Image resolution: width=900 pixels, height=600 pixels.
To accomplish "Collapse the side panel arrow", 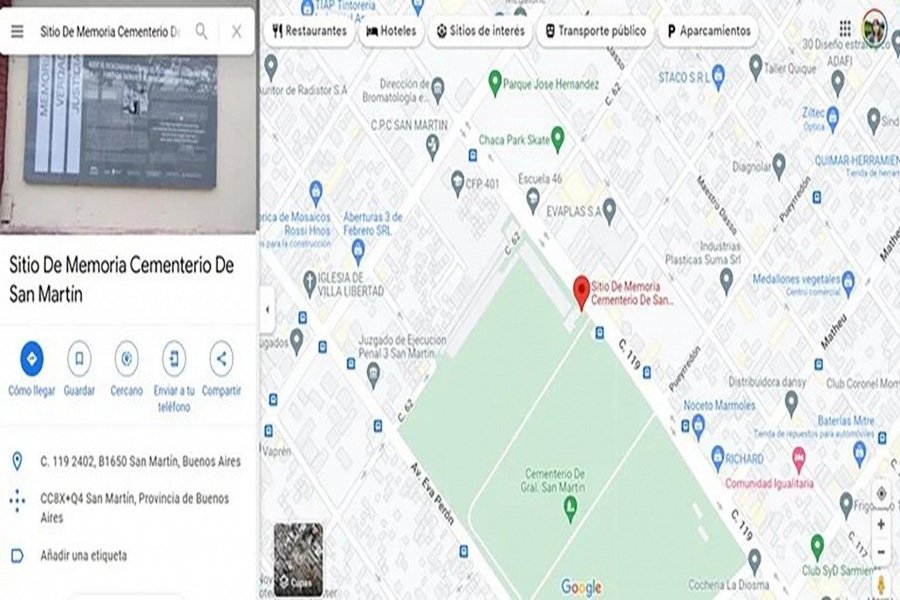I will click(267, 309).
